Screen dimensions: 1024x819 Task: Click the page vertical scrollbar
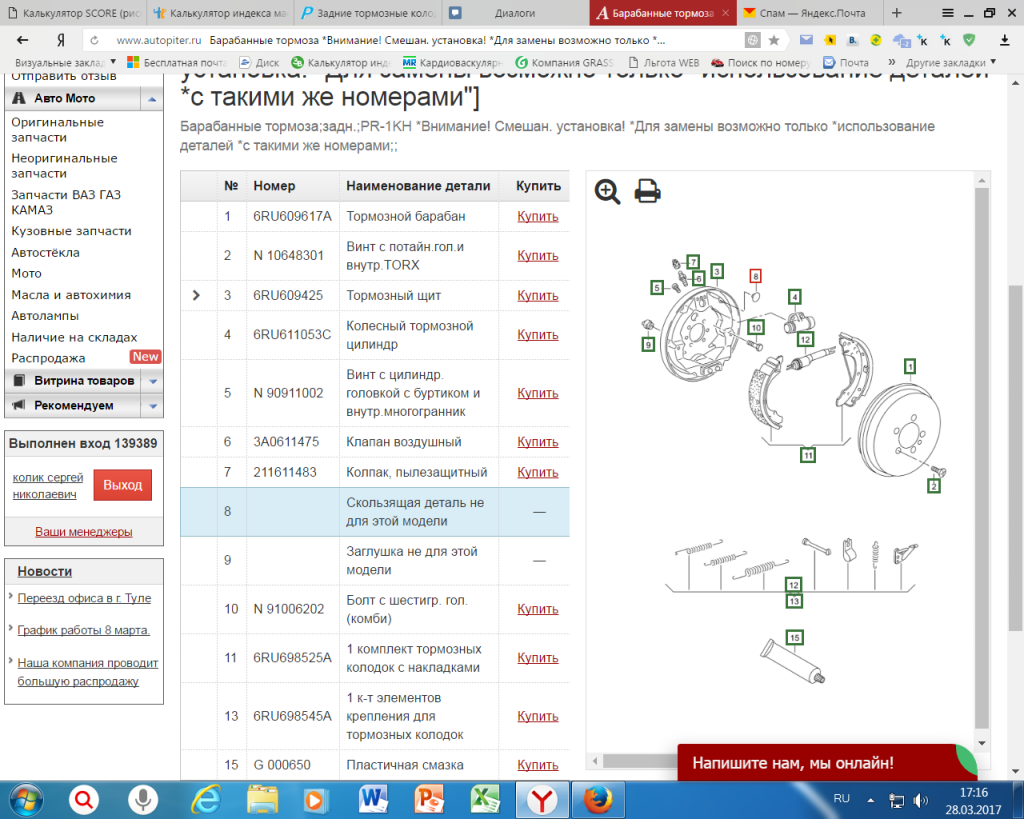pos(1016,400)
